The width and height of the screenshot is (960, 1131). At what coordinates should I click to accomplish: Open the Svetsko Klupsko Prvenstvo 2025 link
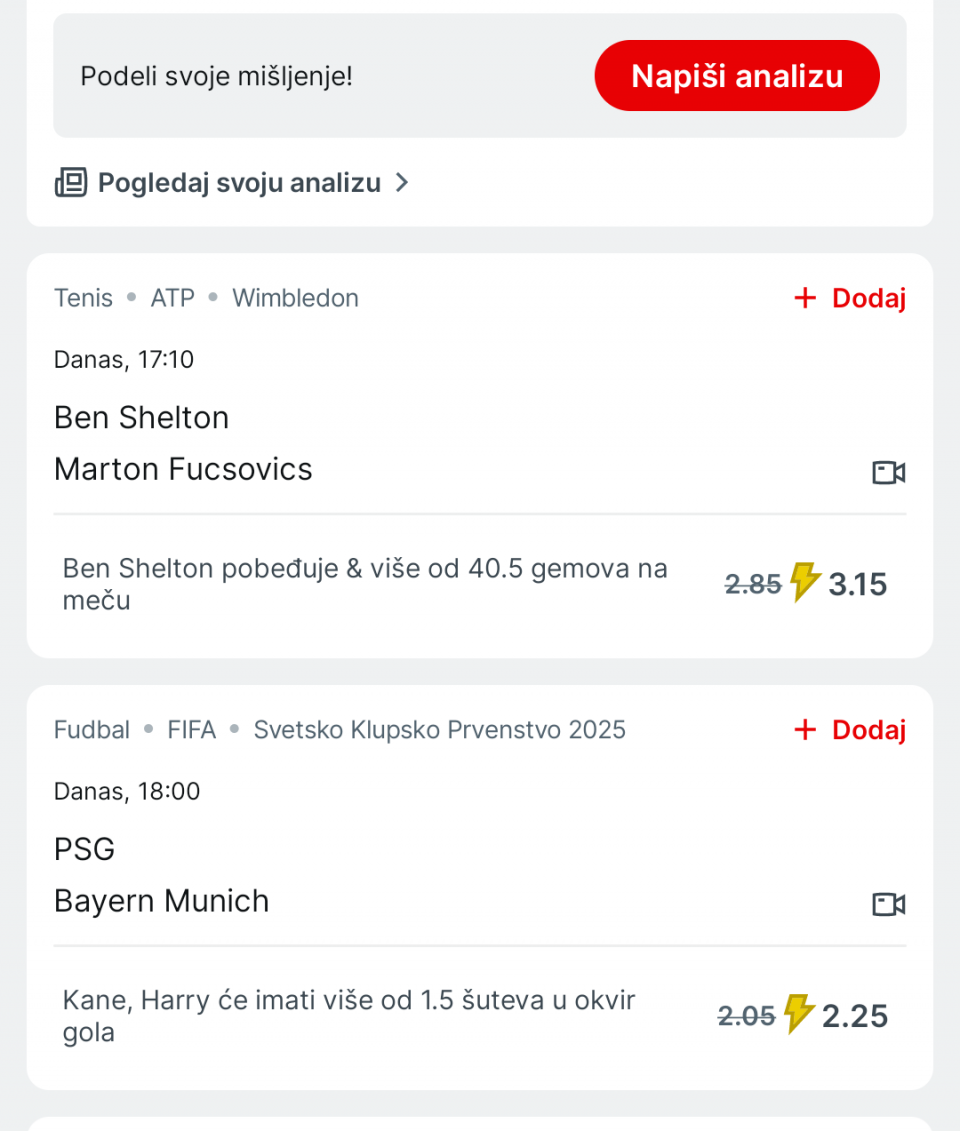(x=439, y=730)
